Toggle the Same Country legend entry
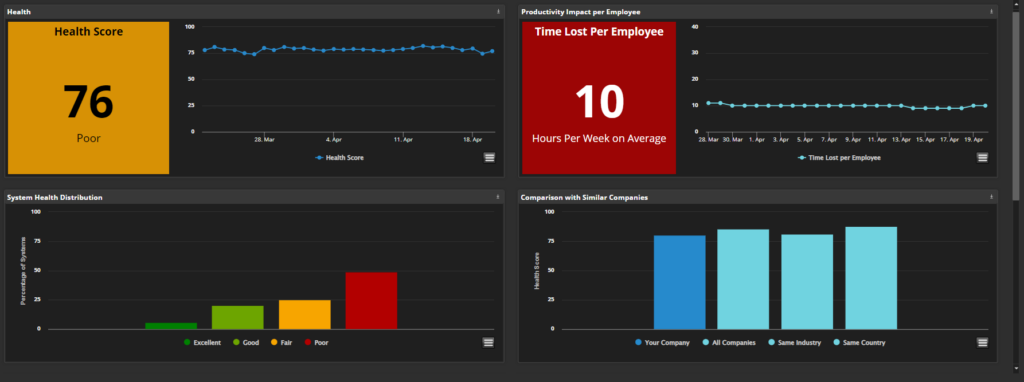1024x382 pixels. click(859, 342)
